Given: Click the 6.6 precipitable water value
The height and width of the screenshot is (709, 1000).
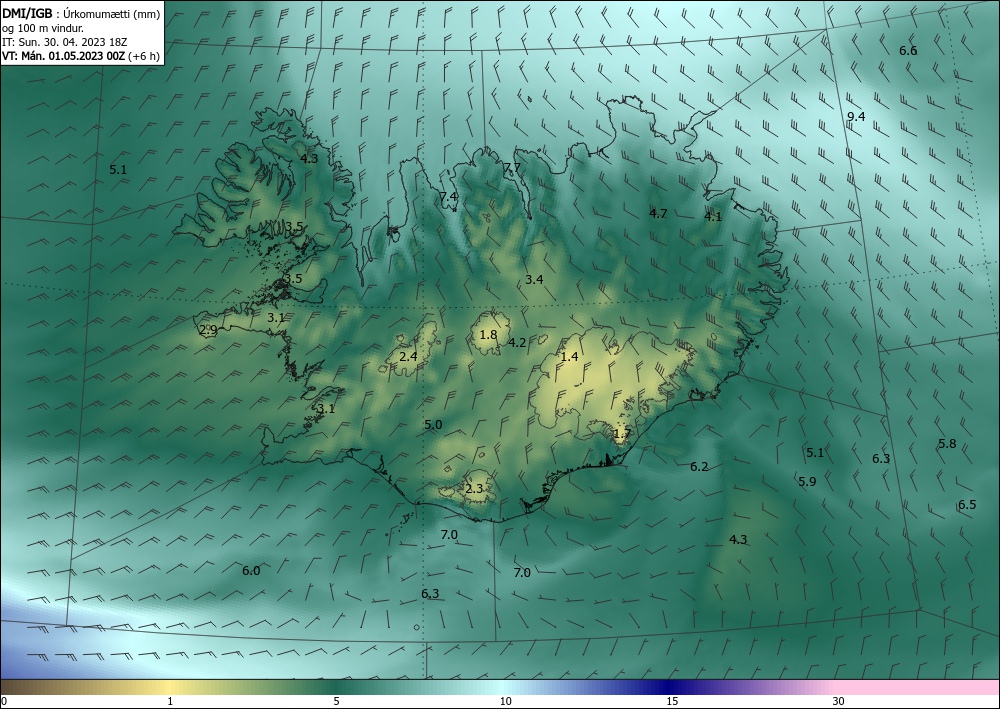Looking at the screenshot, I should (908, 51).
